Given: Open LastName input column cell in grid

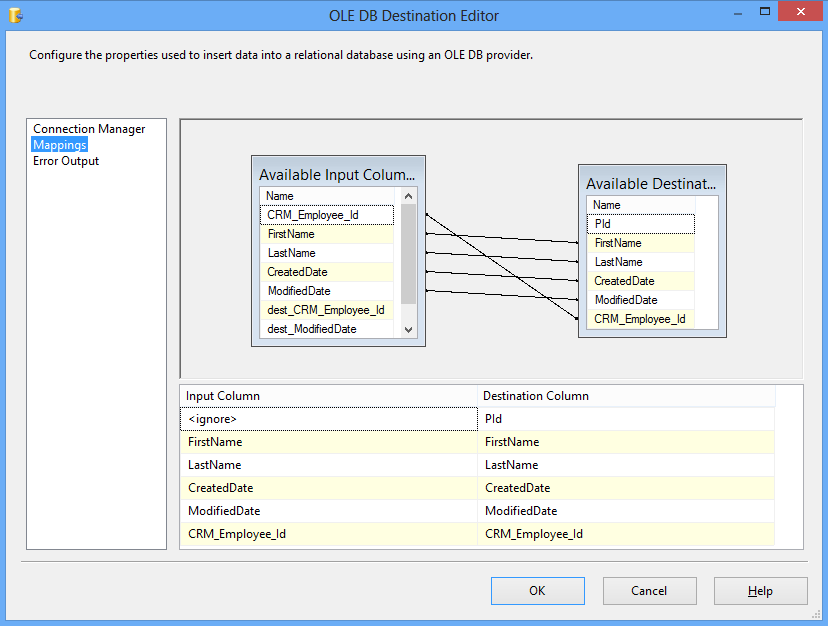Looking at the screenshot, I should 329,465.
